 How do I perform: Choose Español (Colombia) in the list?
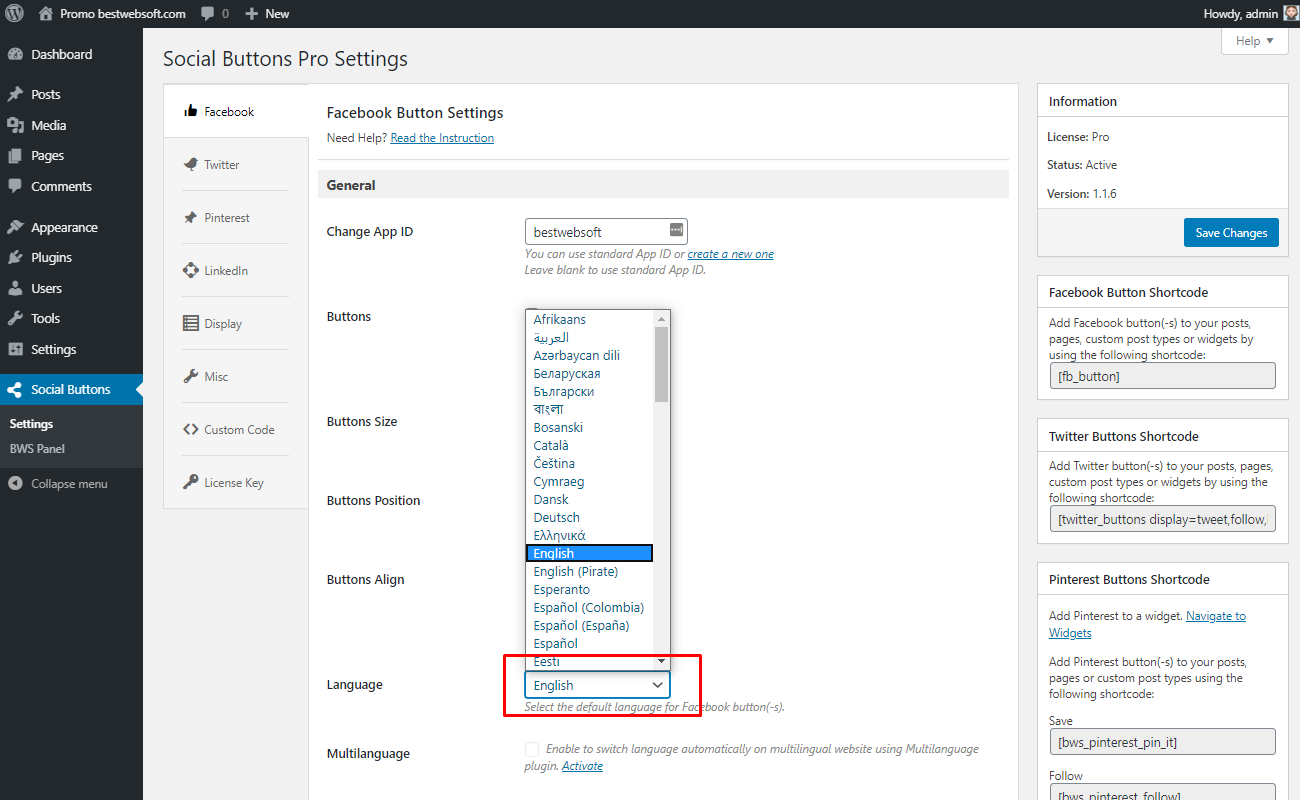(590, 608)
